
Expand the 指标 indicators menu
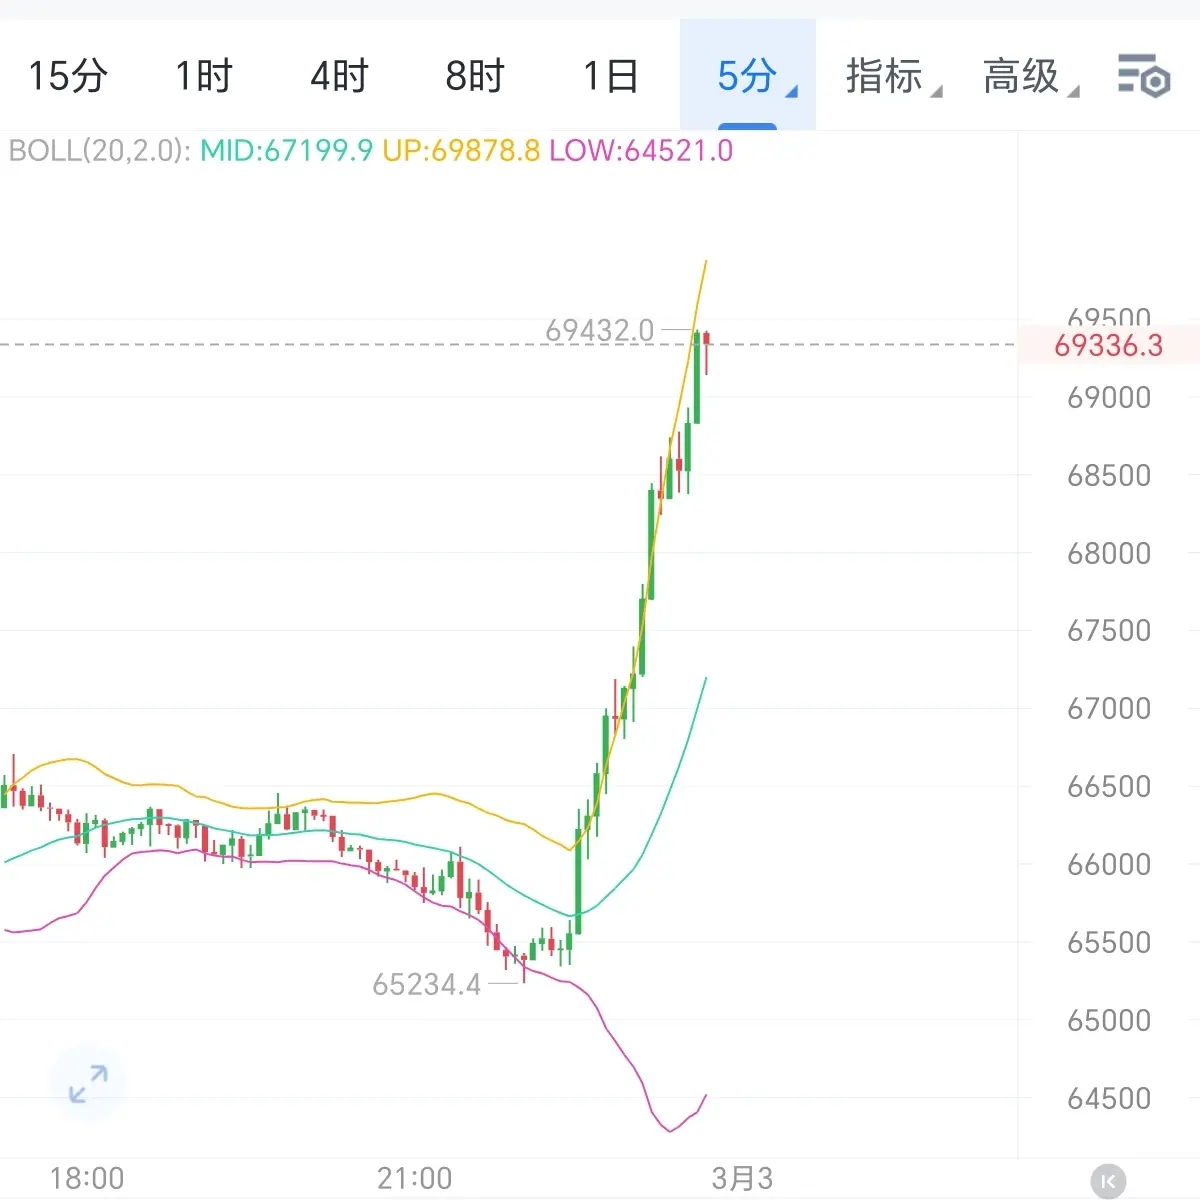[892, 76]
